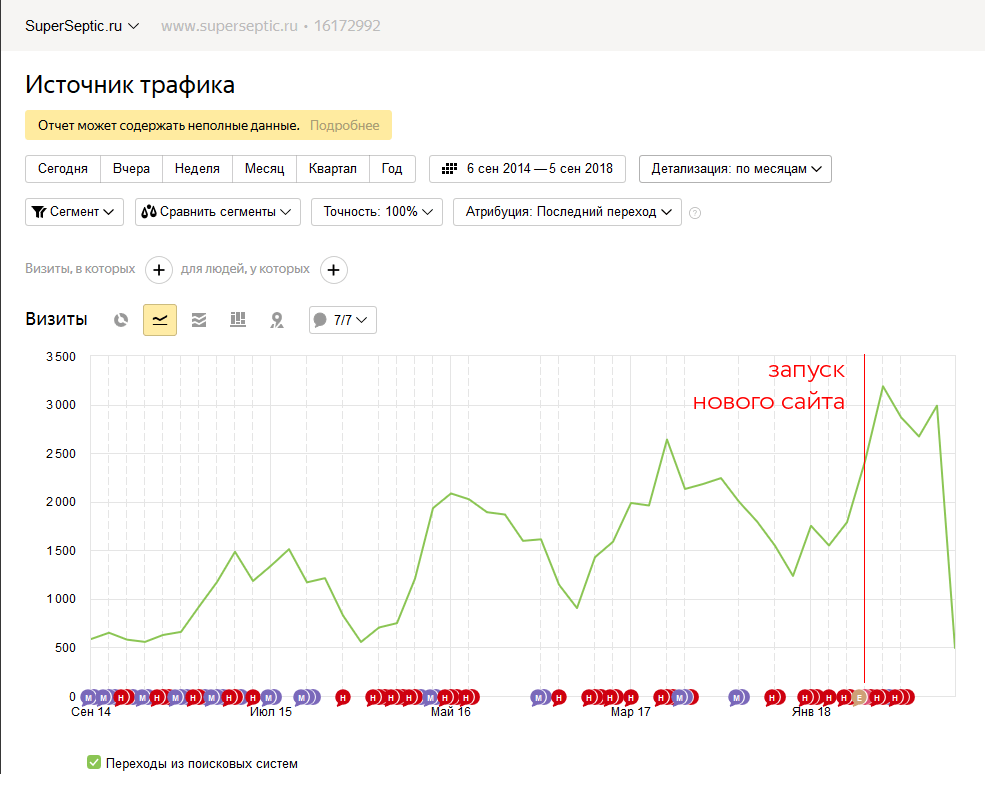Screen dimensions: 985x810
Task: Click attribution help question mark icon
Action: (695, 212)
